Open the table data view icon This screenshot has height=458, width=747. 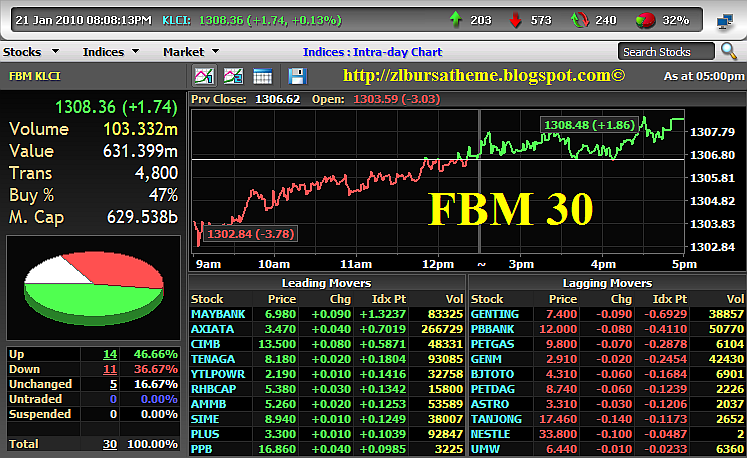(x=262, y=76)
